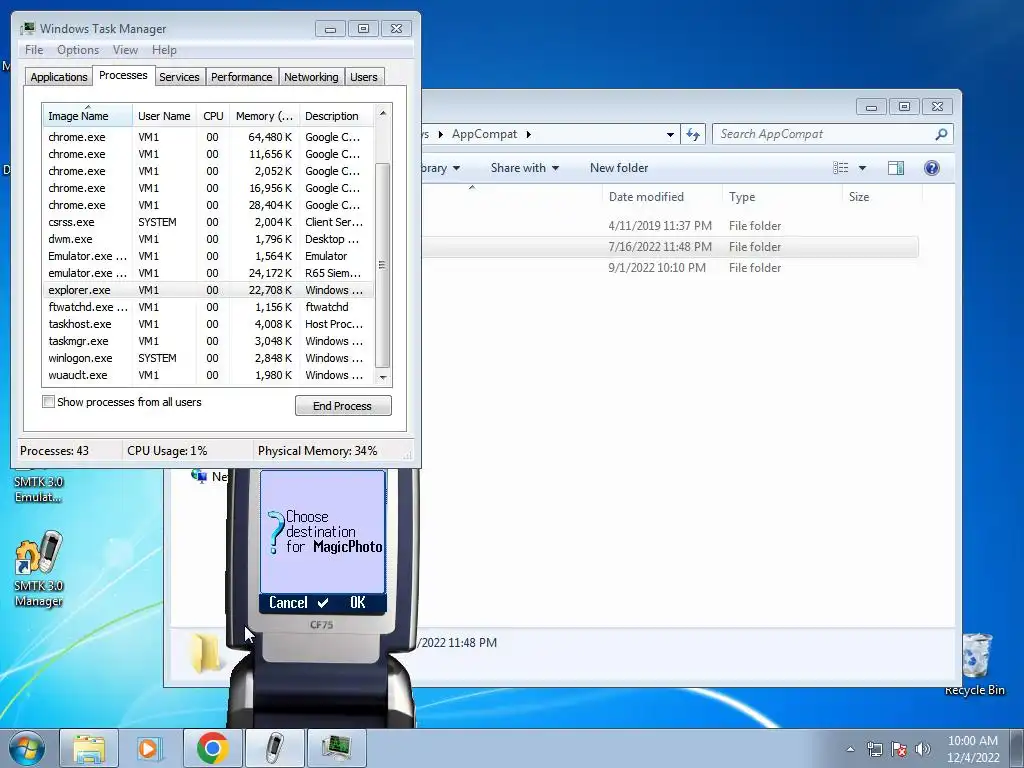
Task: Click the process list scroll down arrow
Action: tap(383, 377)
